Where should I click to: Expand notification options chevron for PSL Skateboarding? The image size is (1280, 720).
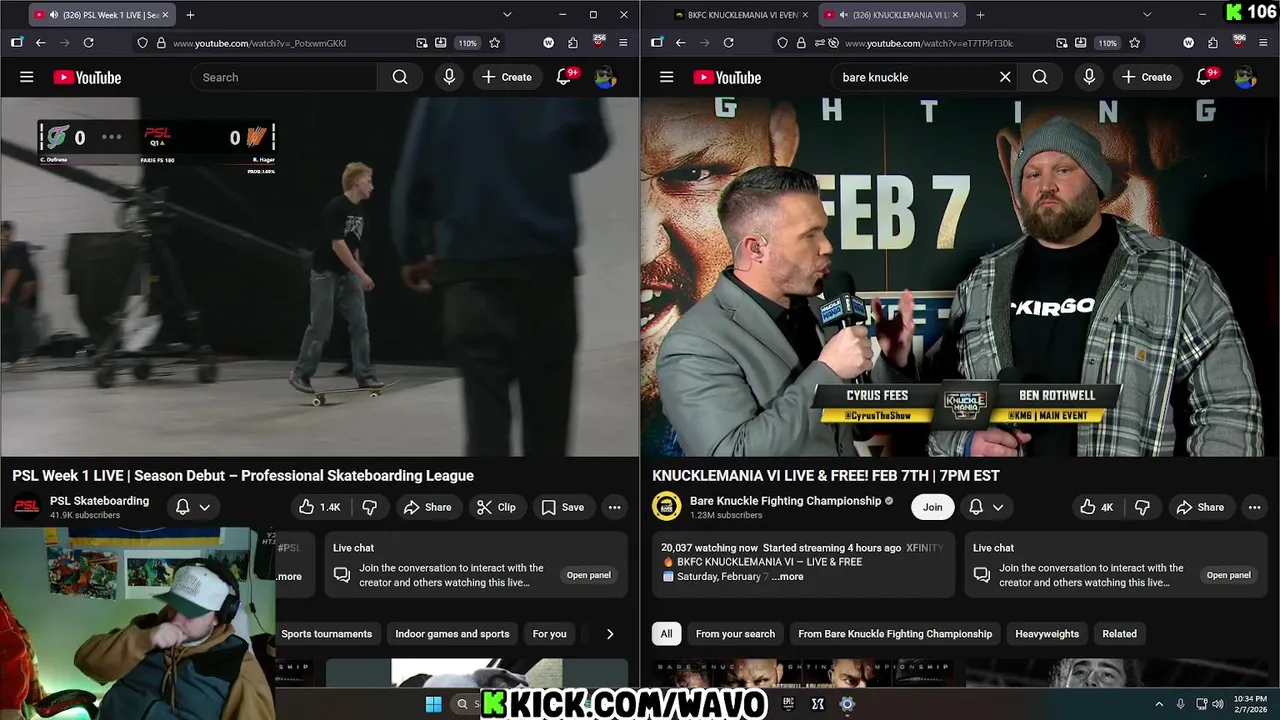coord(204,507)
